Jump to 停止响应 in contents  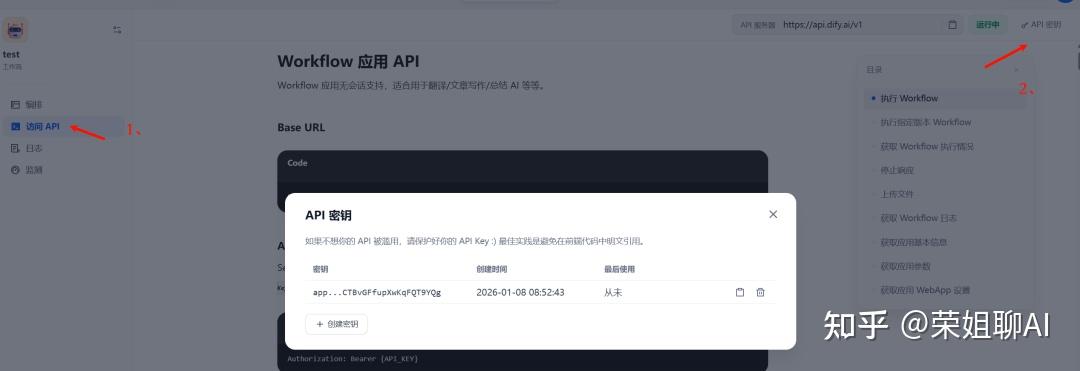897,170
